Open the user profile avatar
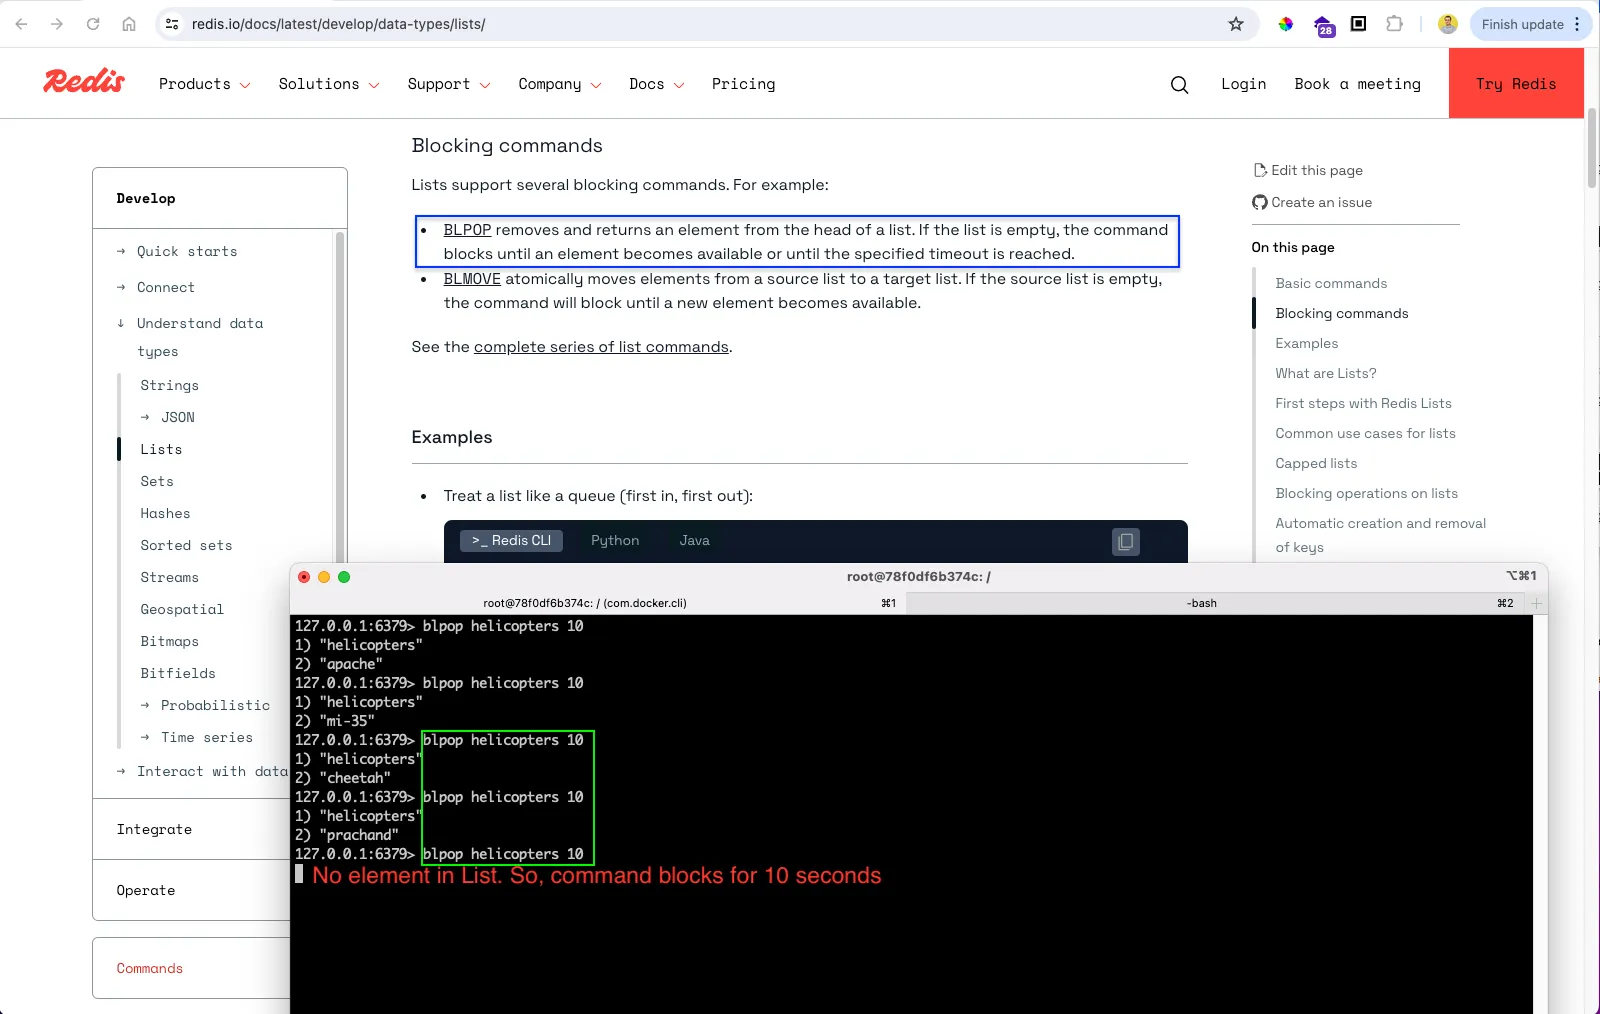Viewport: 1600px width, 1014px height. click(x=1447, y=24)
